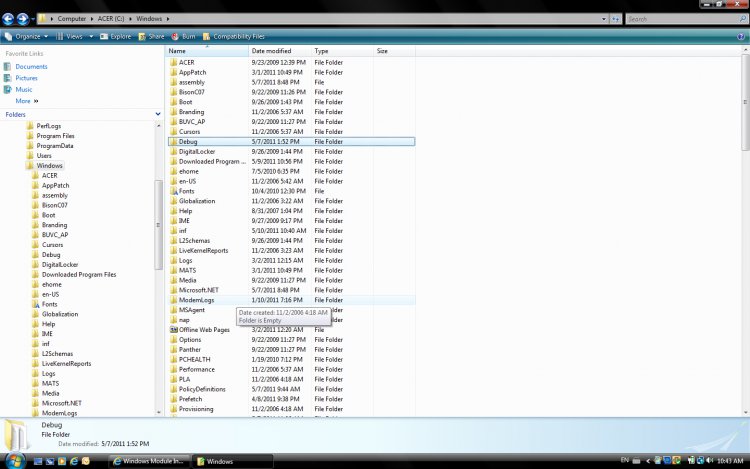The width and height of the screenshot is (750, 469).
Task: Click Explore in the toolbar
Action: tap(115, 36)
